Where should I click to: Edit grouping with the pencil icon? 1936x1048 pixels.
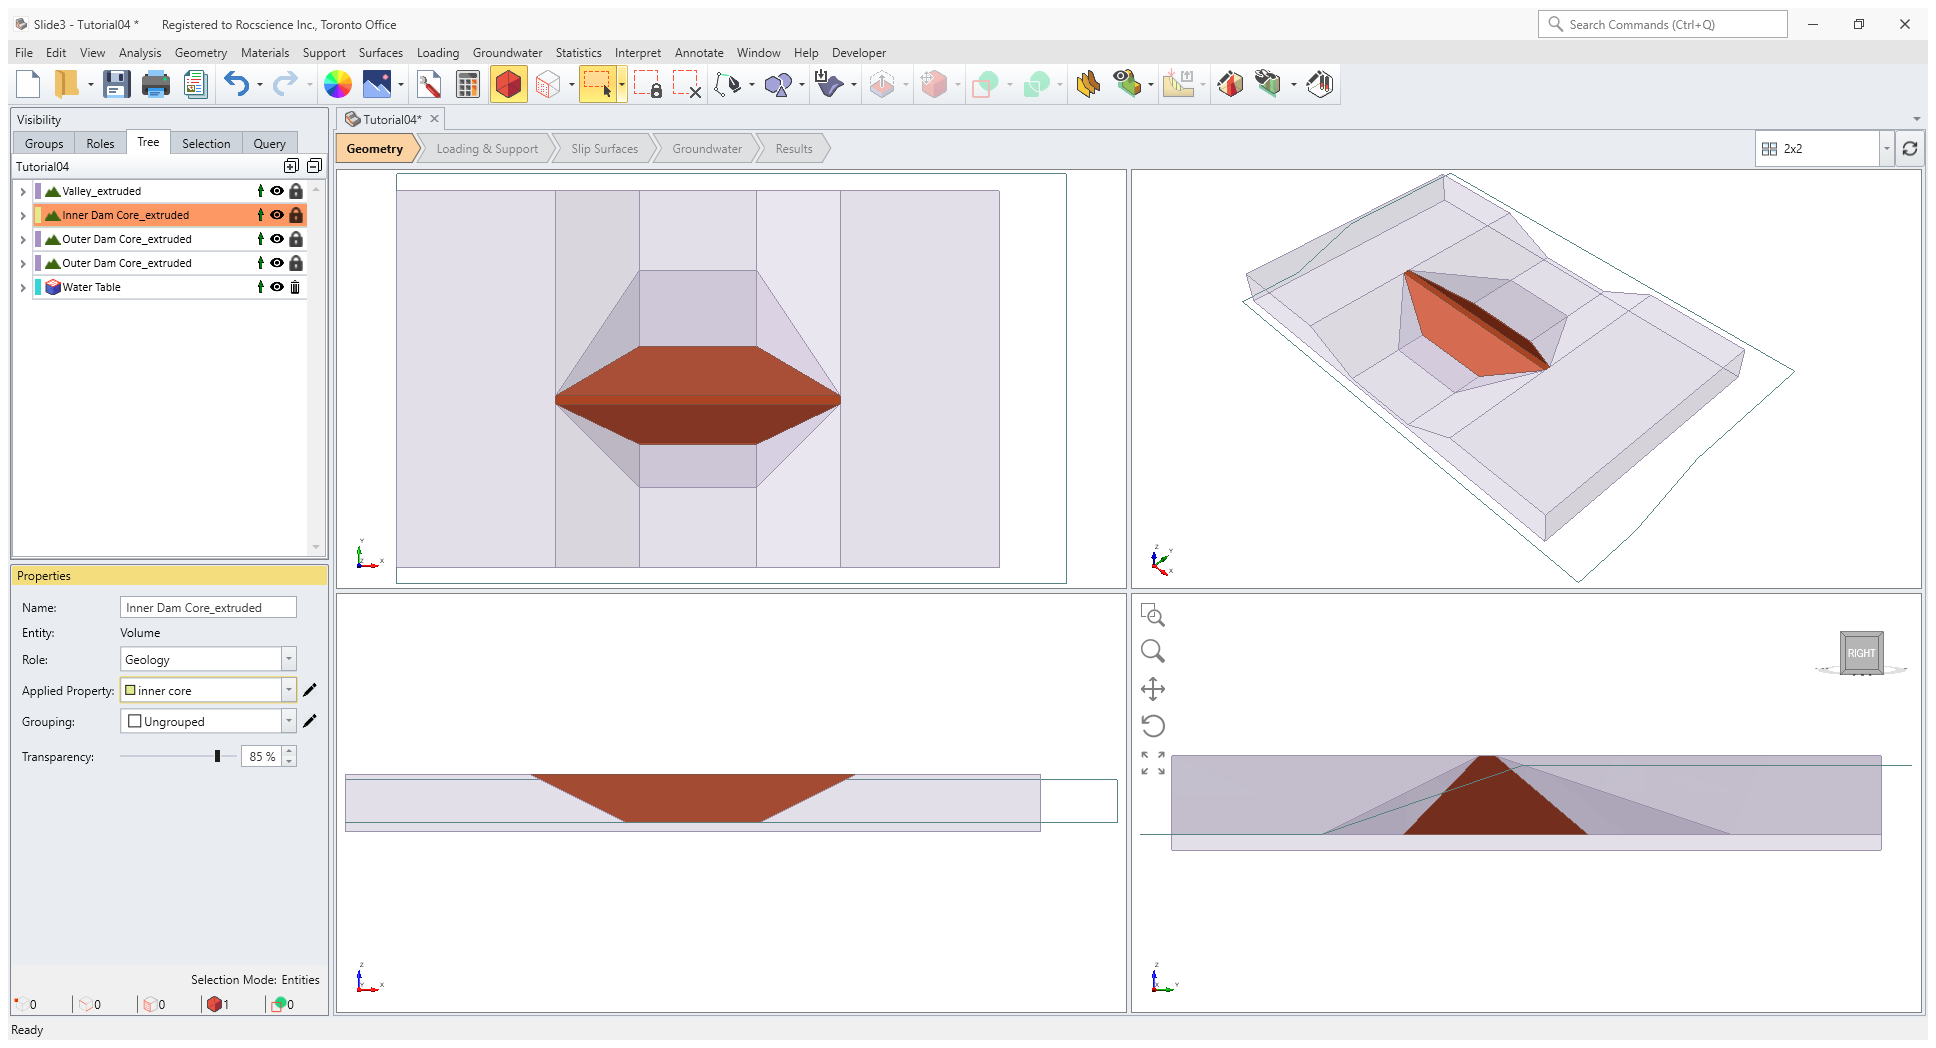pos(310,721)
